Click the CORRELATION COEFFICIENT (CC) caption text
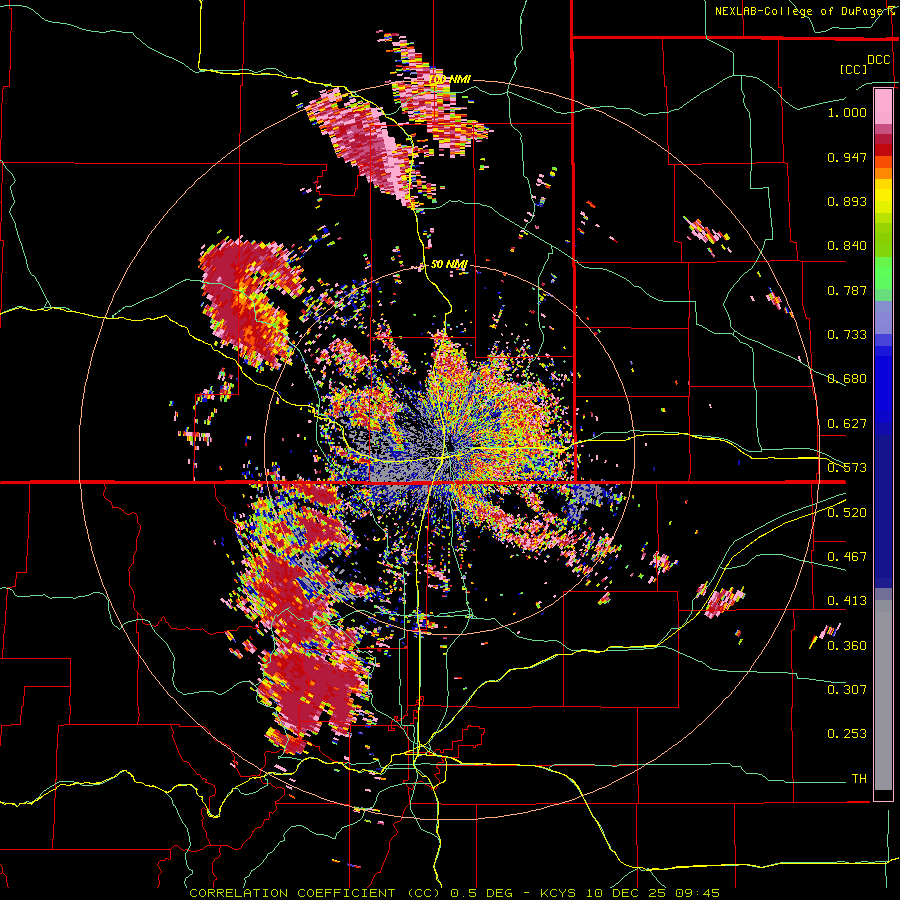900x900 pixels. (315, 893)
